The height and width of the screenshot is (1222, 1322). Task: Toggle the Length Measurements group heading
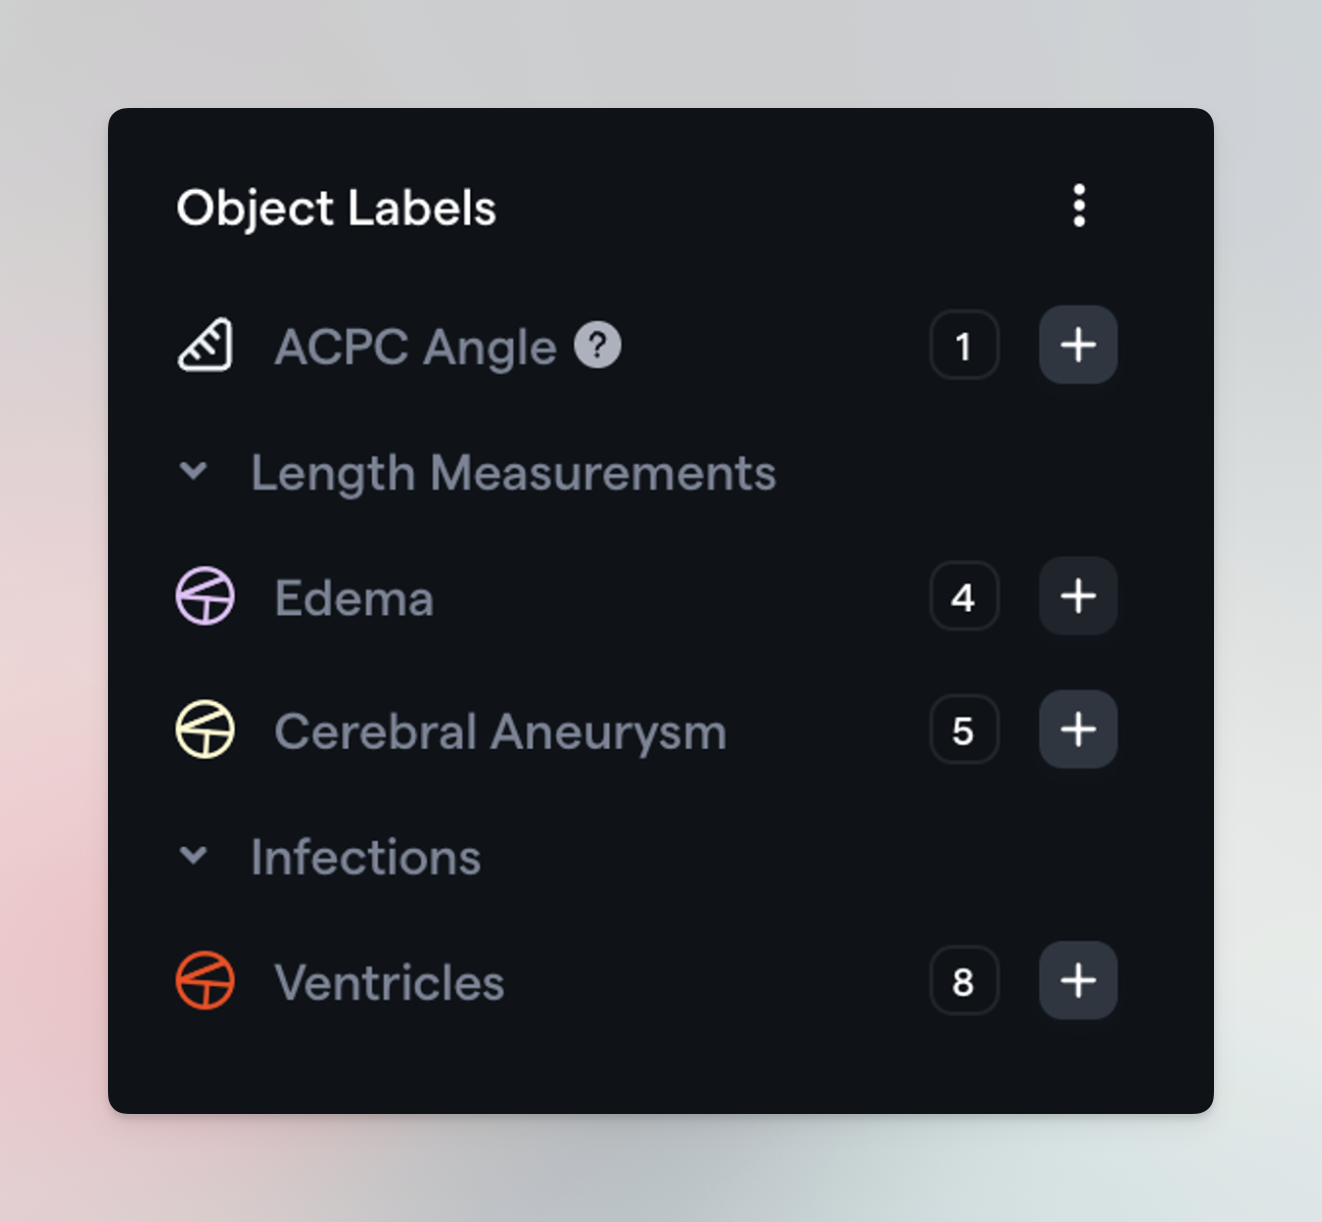[513, 472]
